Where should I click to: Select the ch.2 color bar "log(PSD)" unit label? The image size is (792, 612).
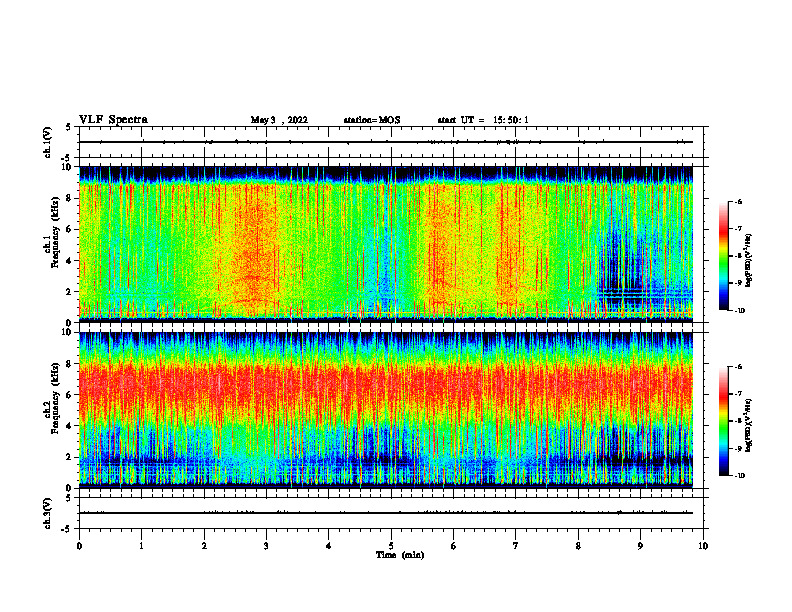(x=748, y=425)
